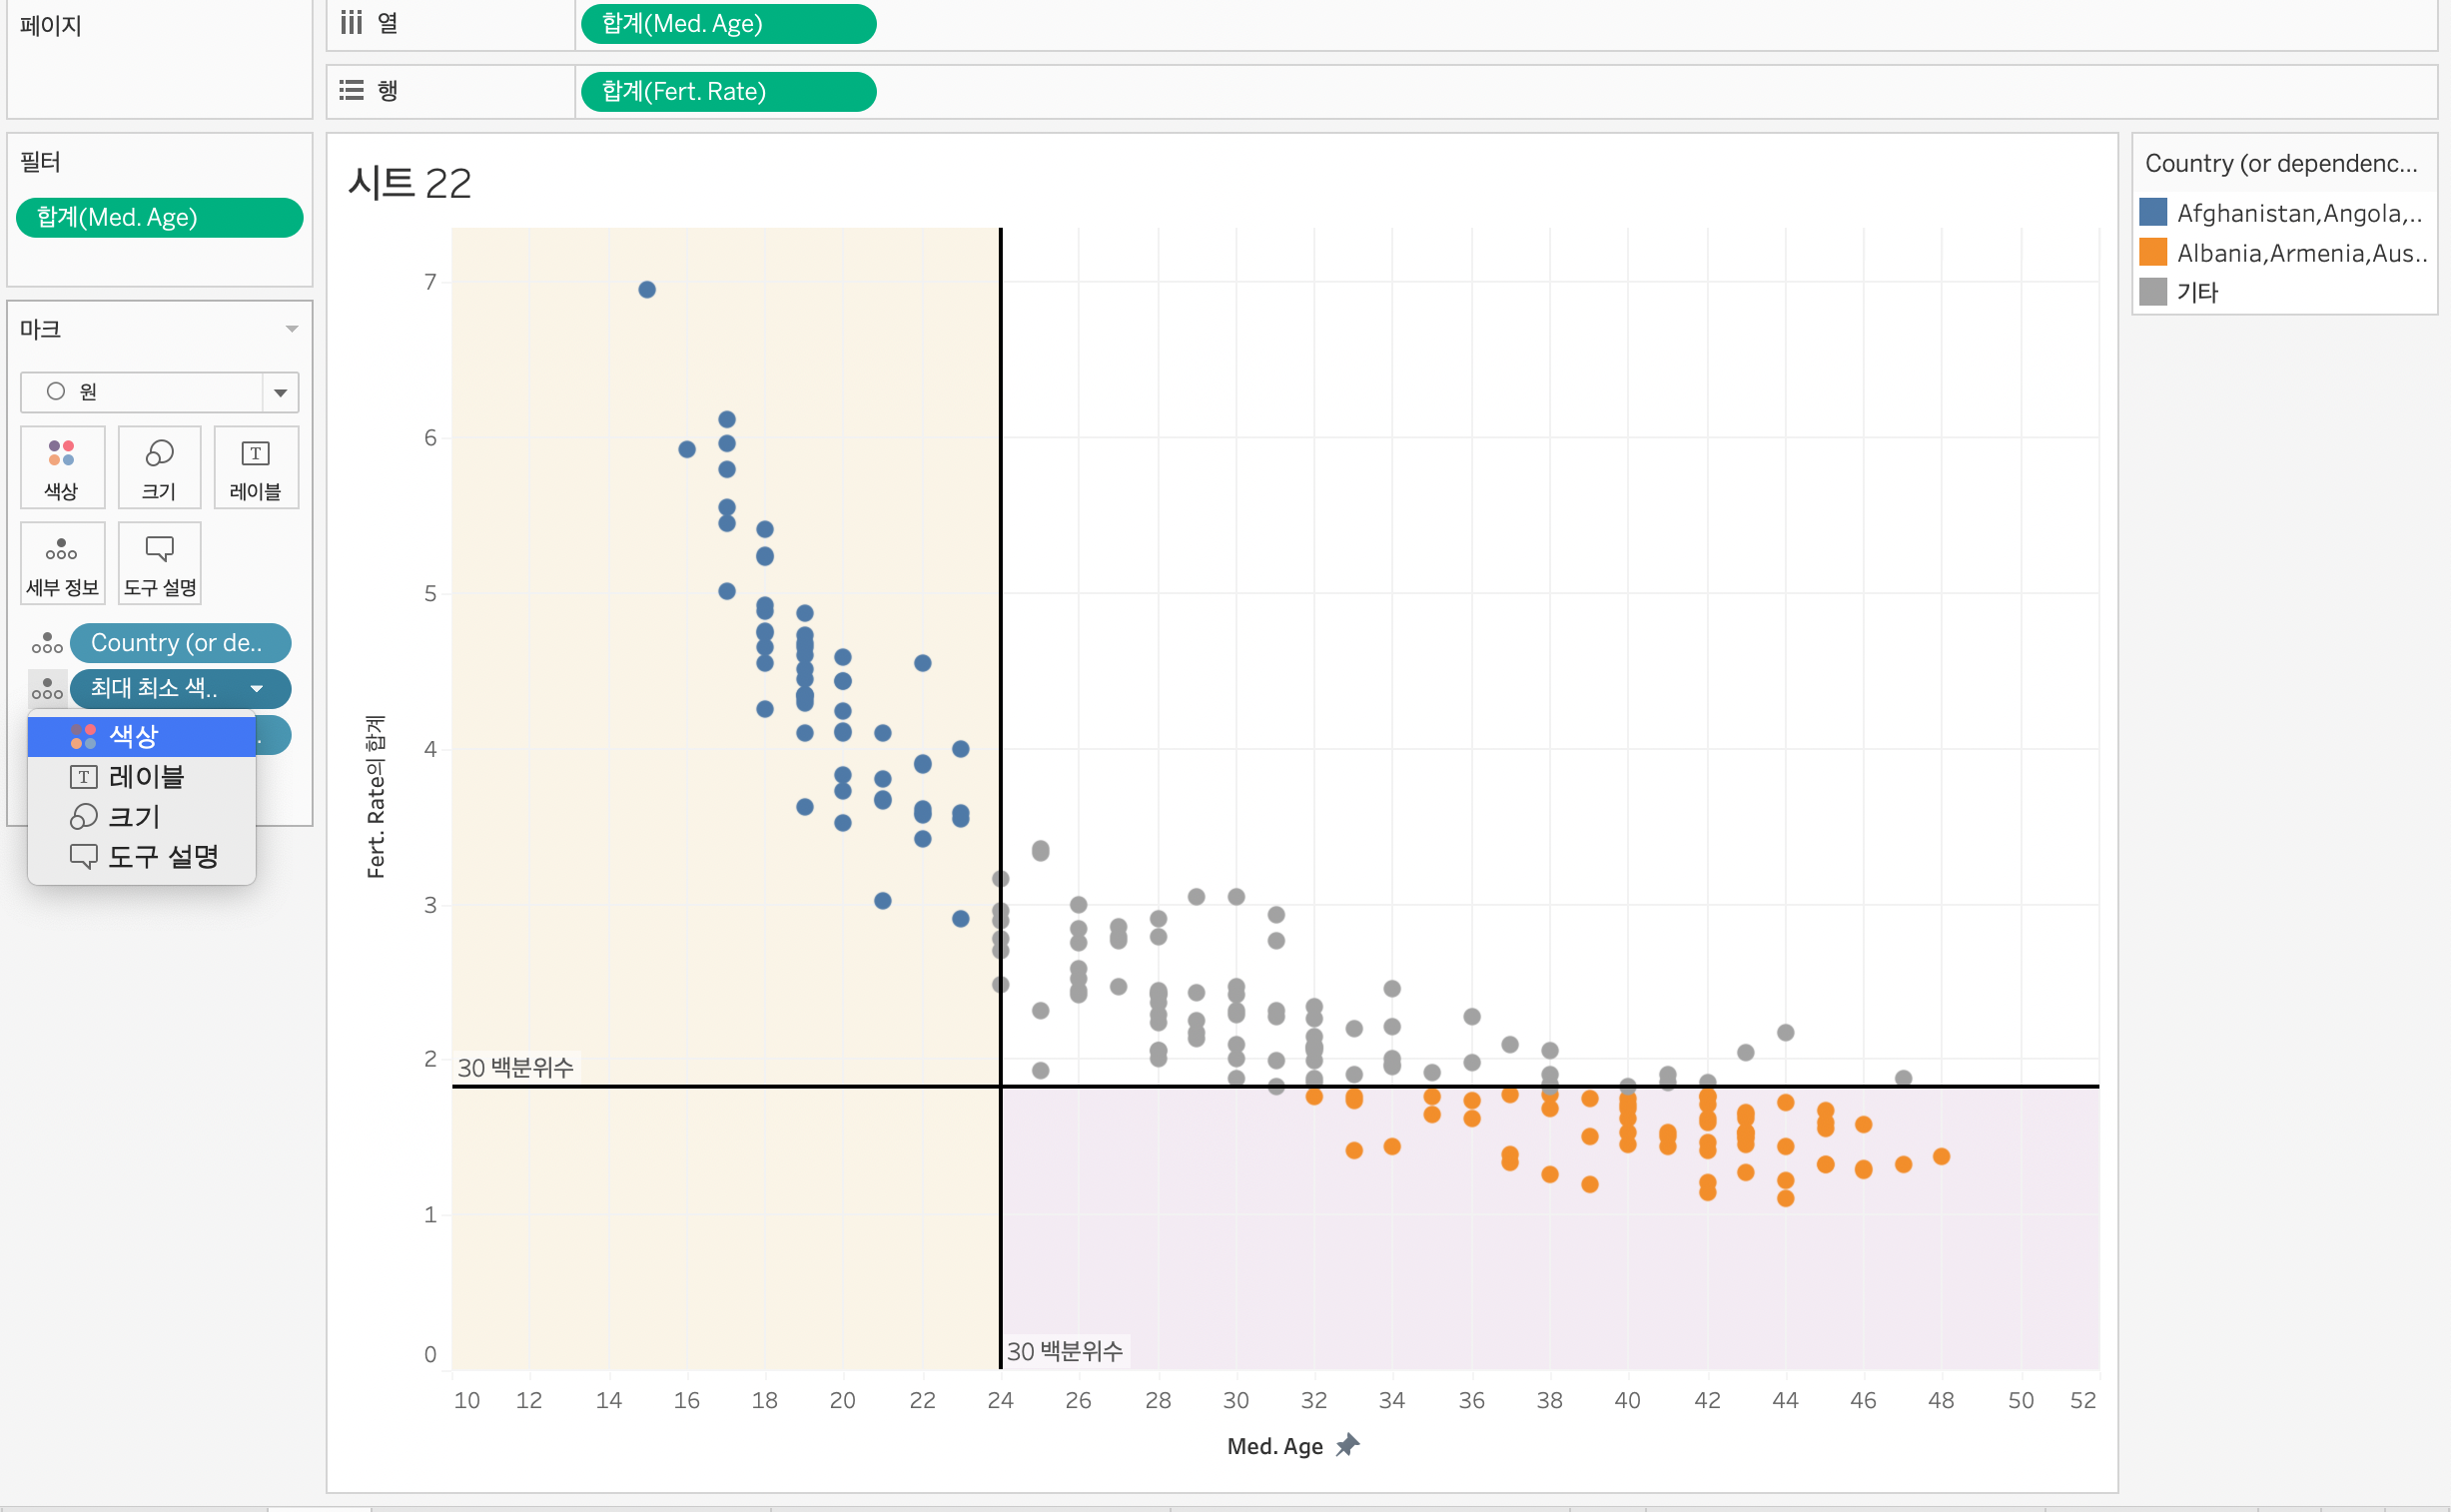Screen dimensions: 2451x1512
Task: Open dropdown arrow on 최대 최소 색 pill
Action: coord(257,689)
